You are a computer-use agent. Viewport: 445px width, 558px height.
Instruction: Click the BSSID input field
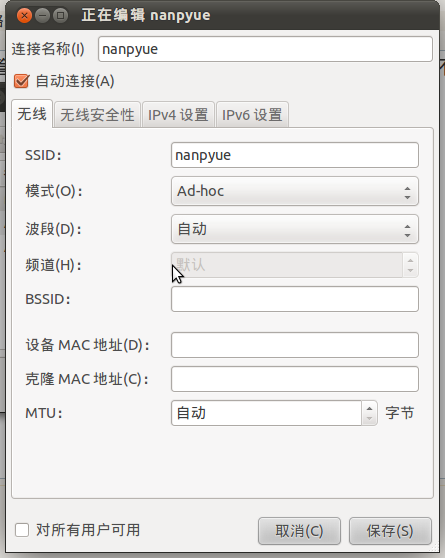(x=295, y=299)
